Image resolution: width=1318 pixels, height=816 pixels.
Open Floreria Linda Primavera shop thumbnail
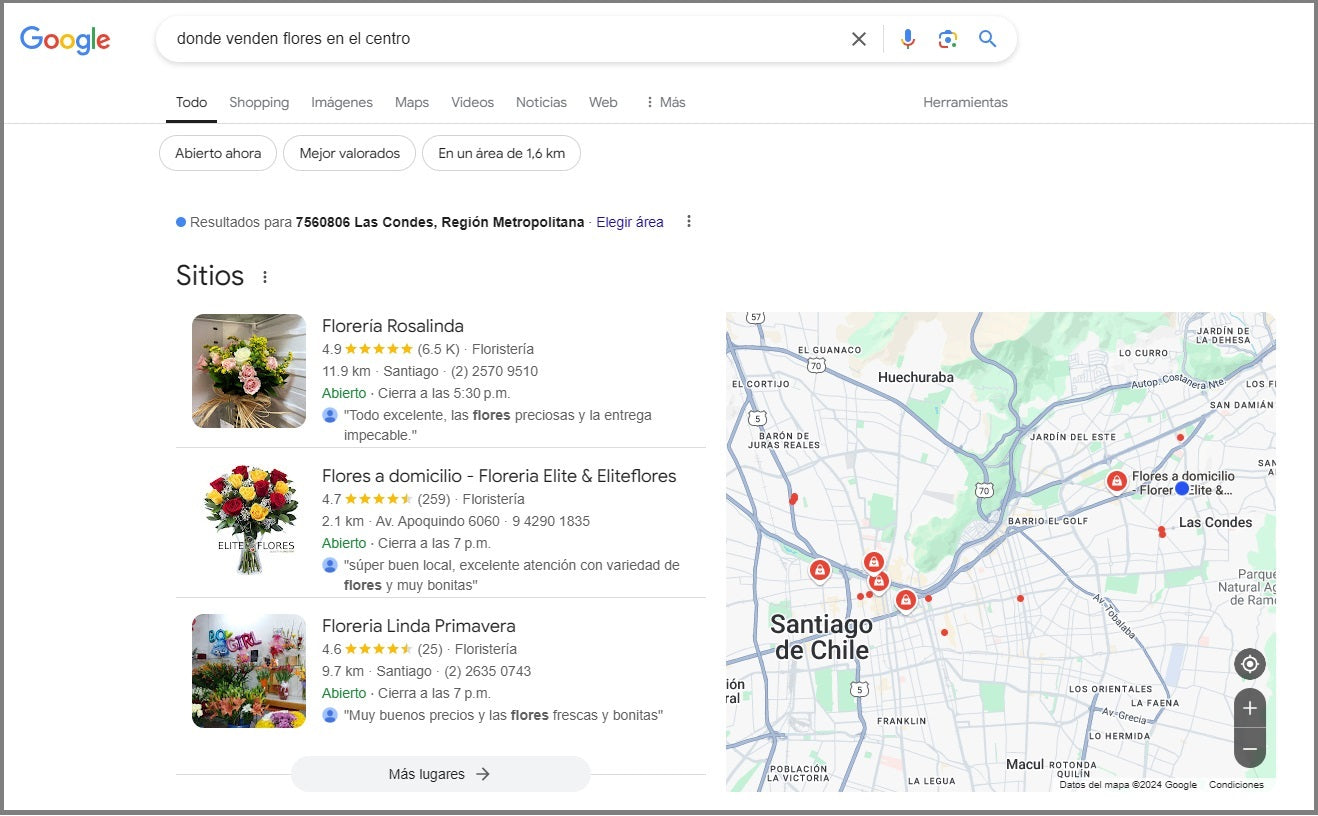click(249, 671)
